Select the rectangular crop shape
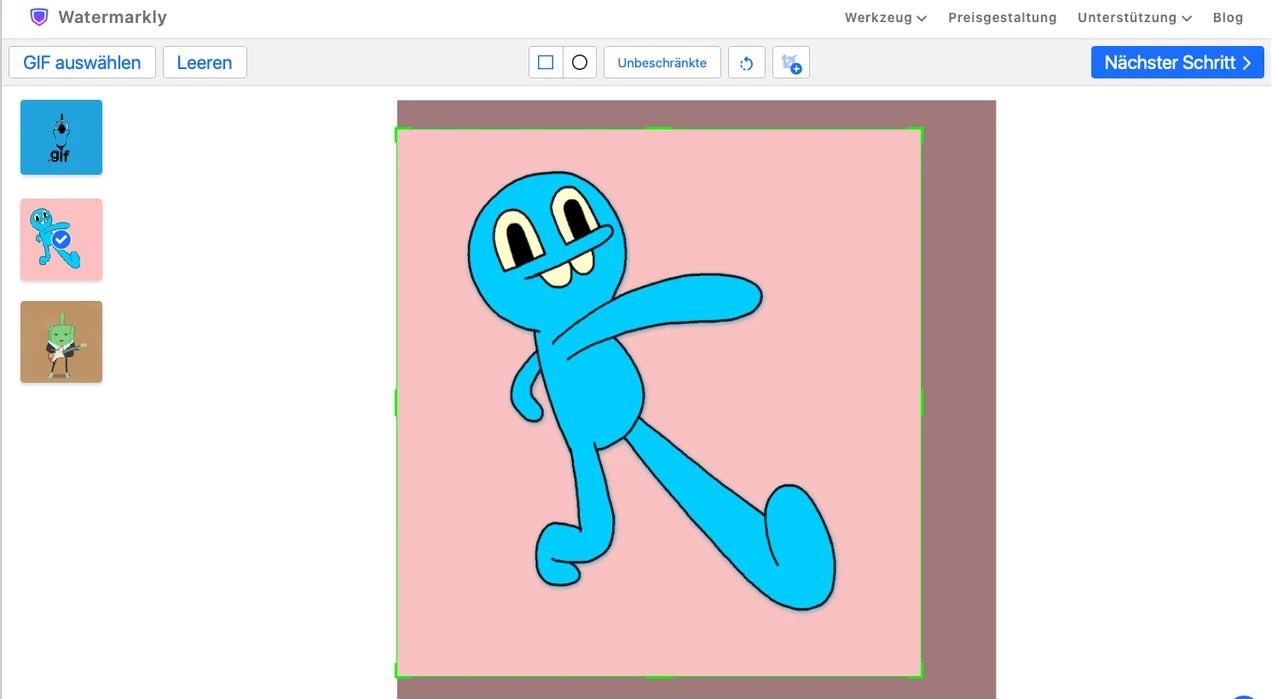The height and width of the screenshot is (699, 1272). coord(546,62)
